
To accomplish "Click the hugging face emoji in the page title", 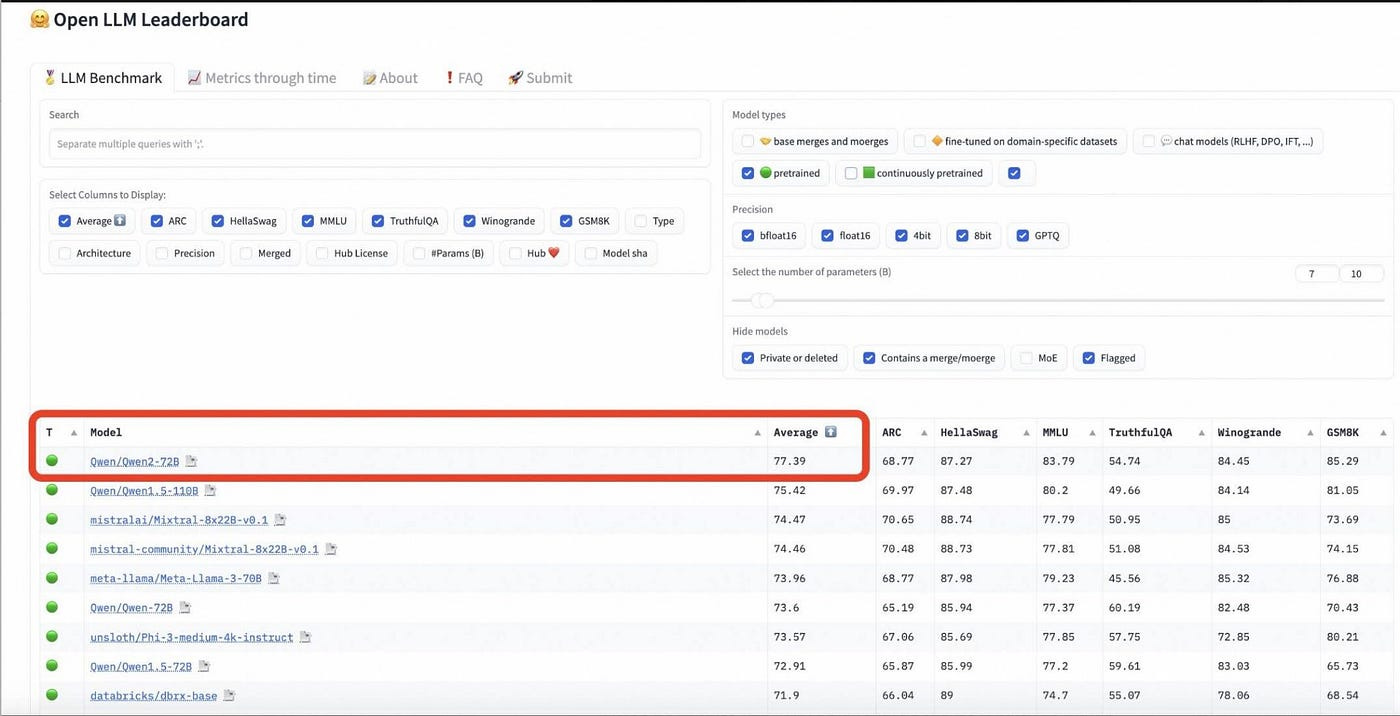I will pos(40,19).
